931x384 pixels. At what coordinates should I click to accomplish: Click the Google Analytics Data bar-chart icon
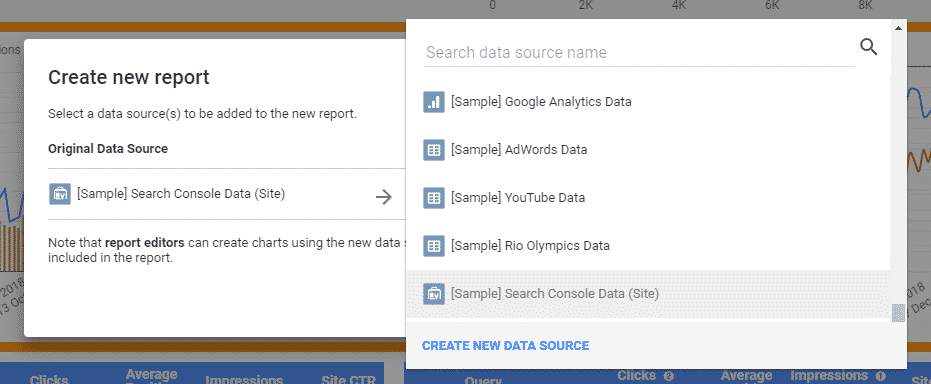[x=434, y=102]
